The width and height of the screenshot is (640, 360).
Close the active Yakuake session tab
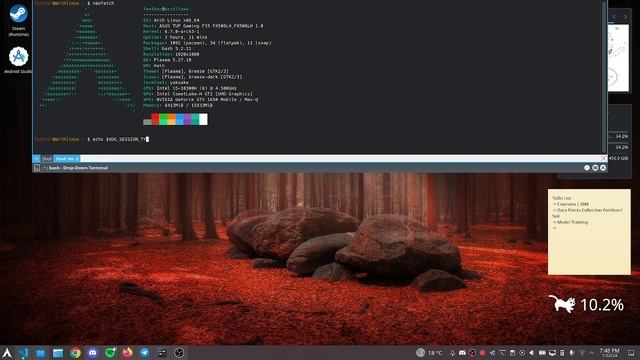(604, 158)
